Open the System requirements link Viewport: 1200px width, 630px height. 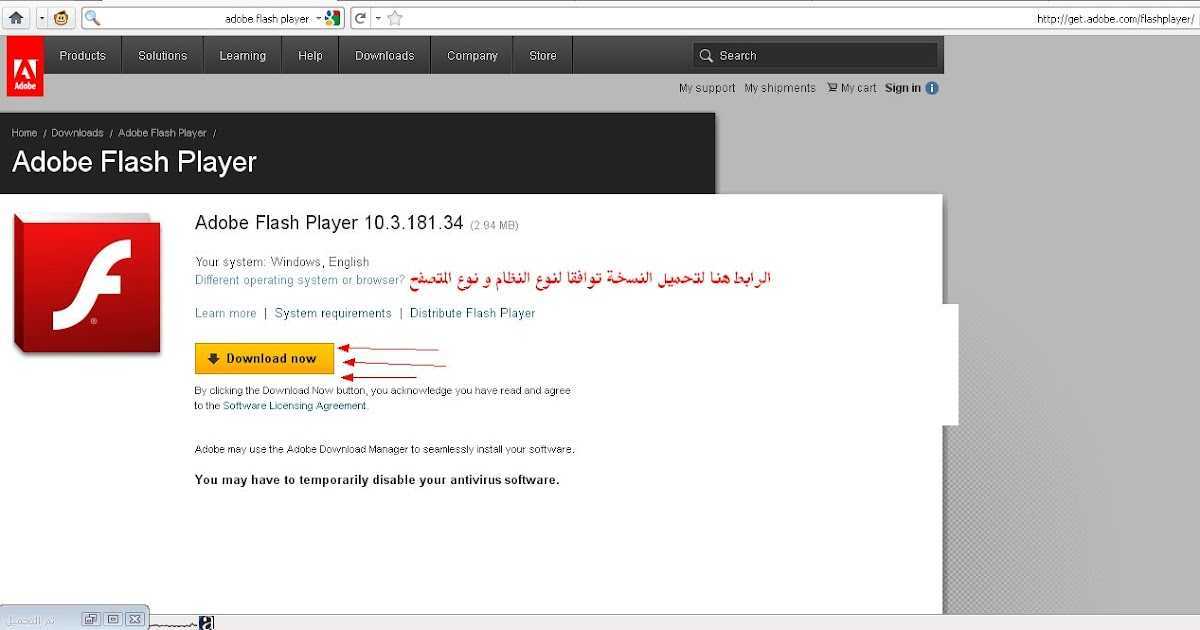(333, 313)
